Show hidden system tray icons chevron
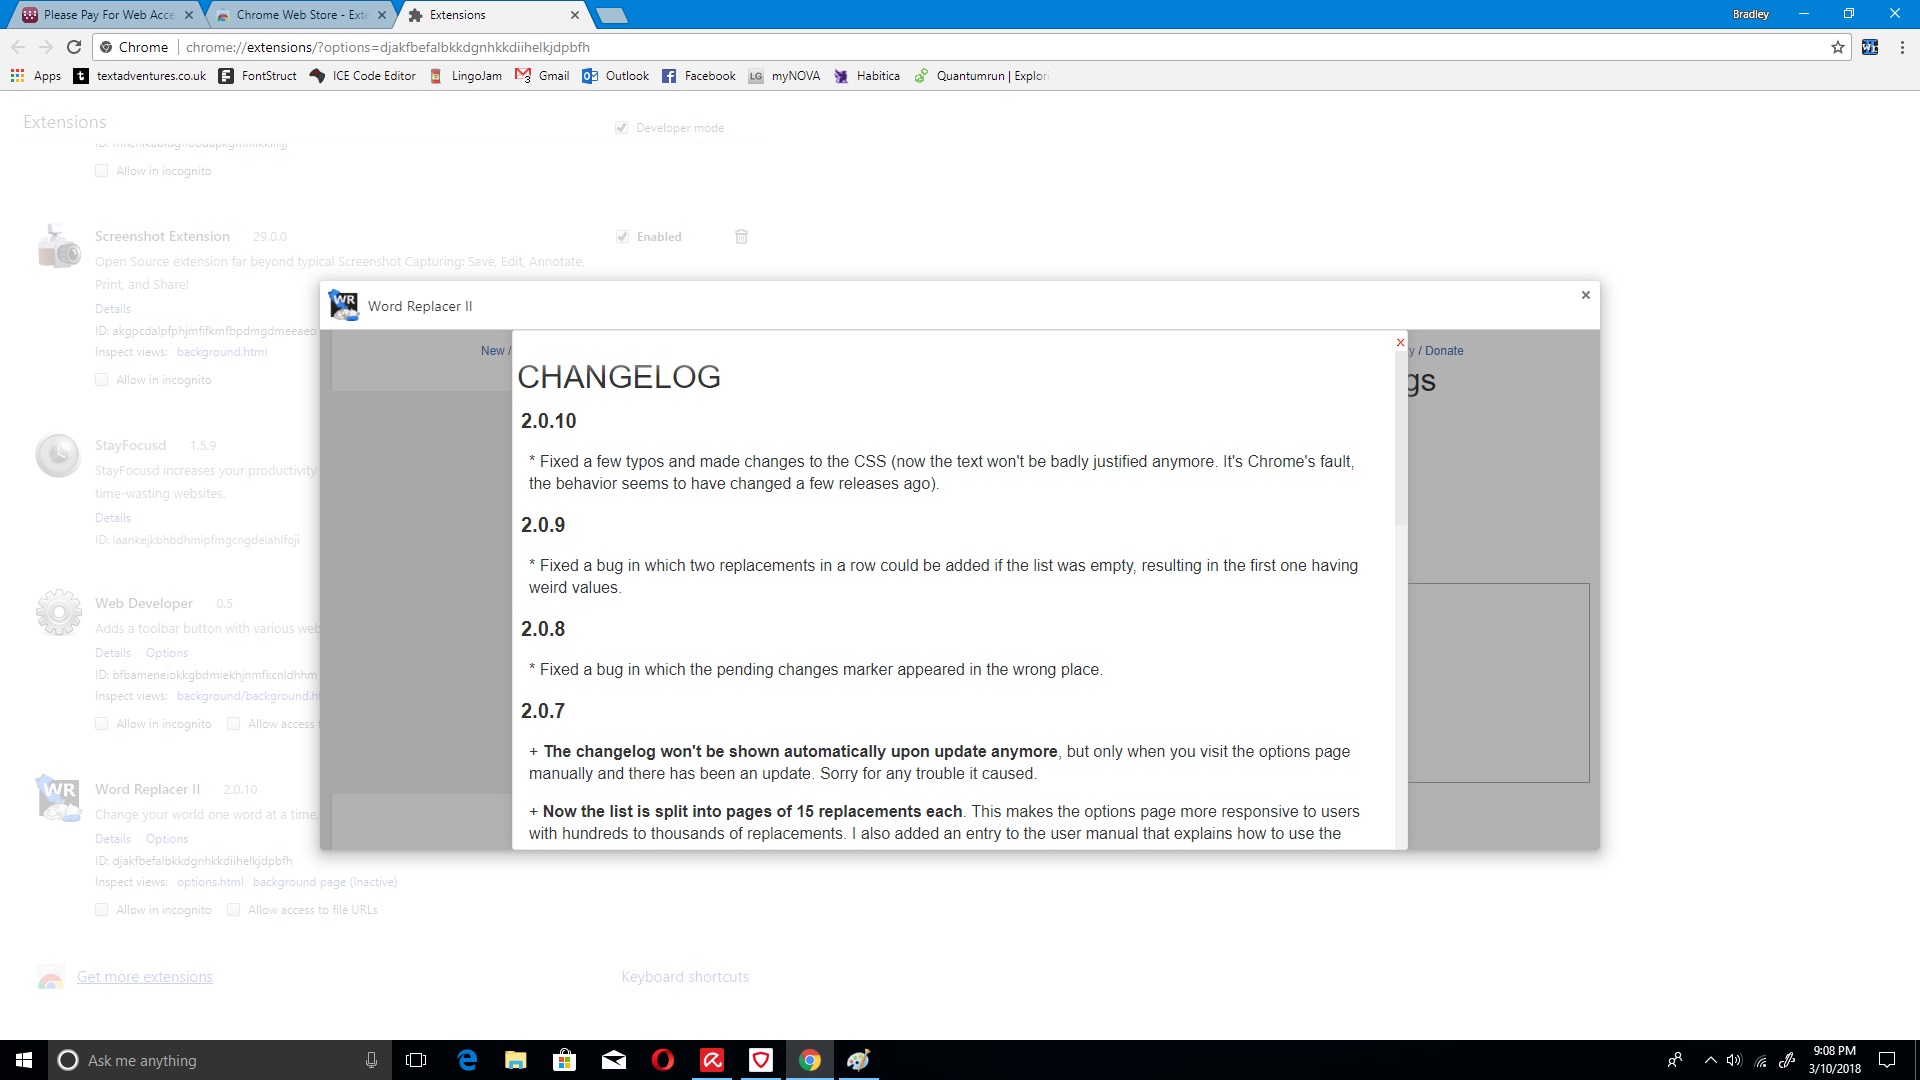 tap(1710, 1060)
